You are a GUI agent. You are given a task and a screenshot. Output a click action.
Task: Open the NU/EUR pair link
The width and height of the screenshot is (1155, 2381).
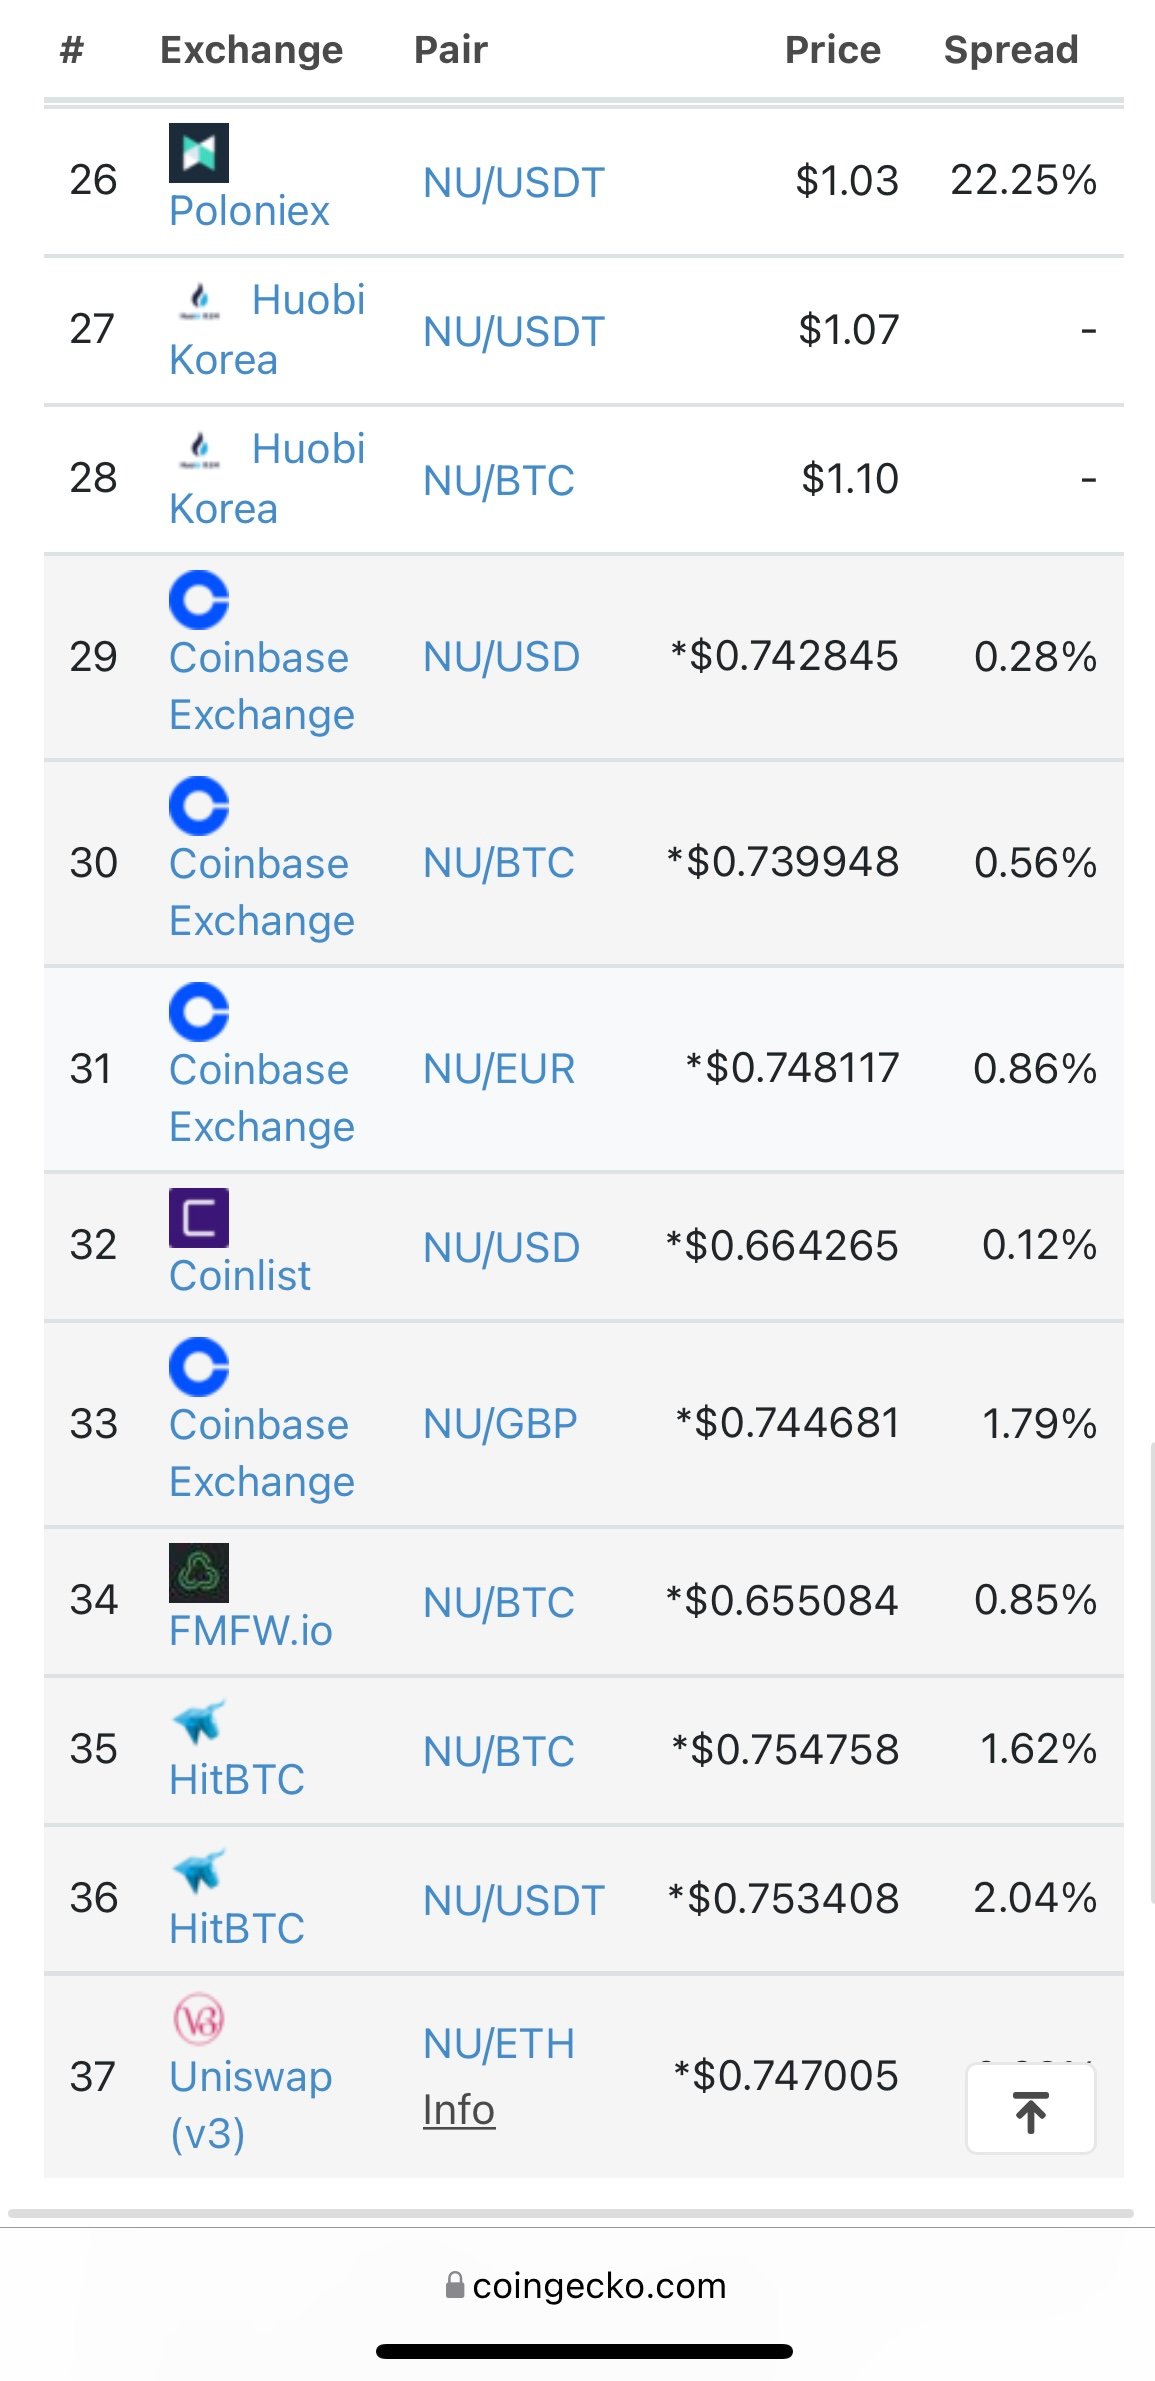499,1069
